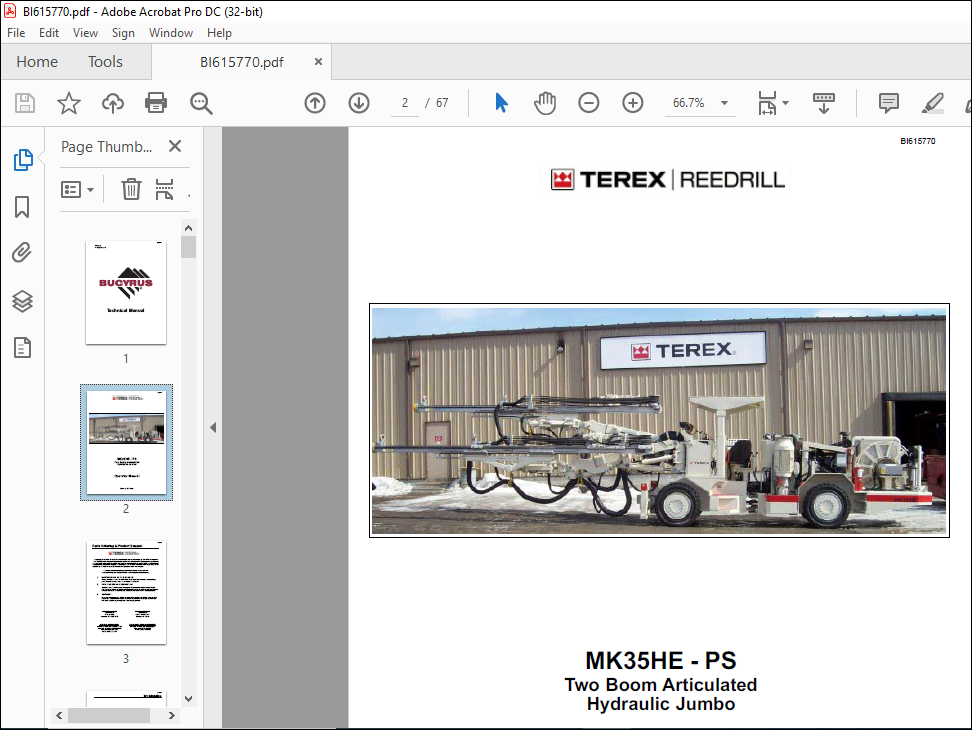The width and height of the screenshot is (972, 730).
Task: Open thumbnail options dropdown menu
Action: [77, 189]
